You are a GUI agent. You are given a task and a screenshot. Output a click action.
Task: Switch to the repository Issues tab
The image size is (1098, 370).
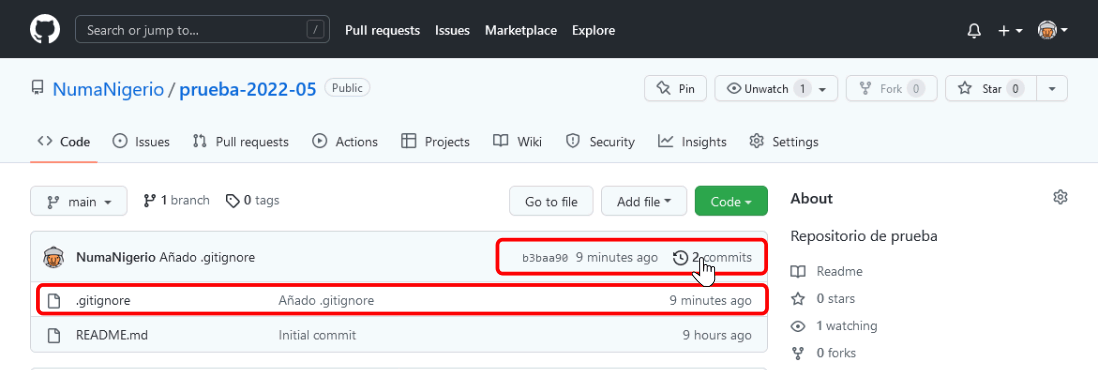[x=141, y=142]
